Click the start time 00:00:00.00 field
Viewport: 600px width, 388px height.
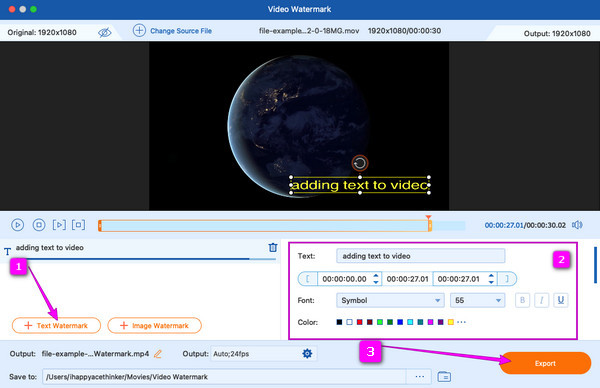click(x=344, y=279)
